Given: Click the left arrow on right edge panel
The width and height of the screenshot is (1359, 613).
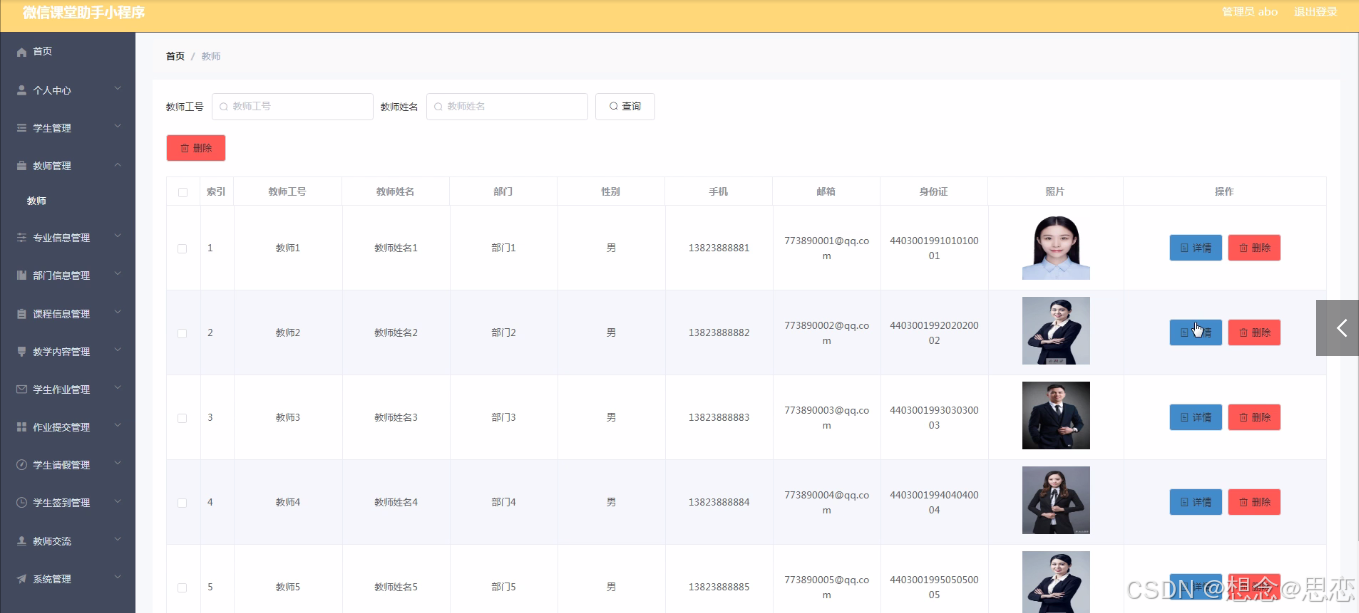Looking at the screenshot, I should (x=1342, y=328).
